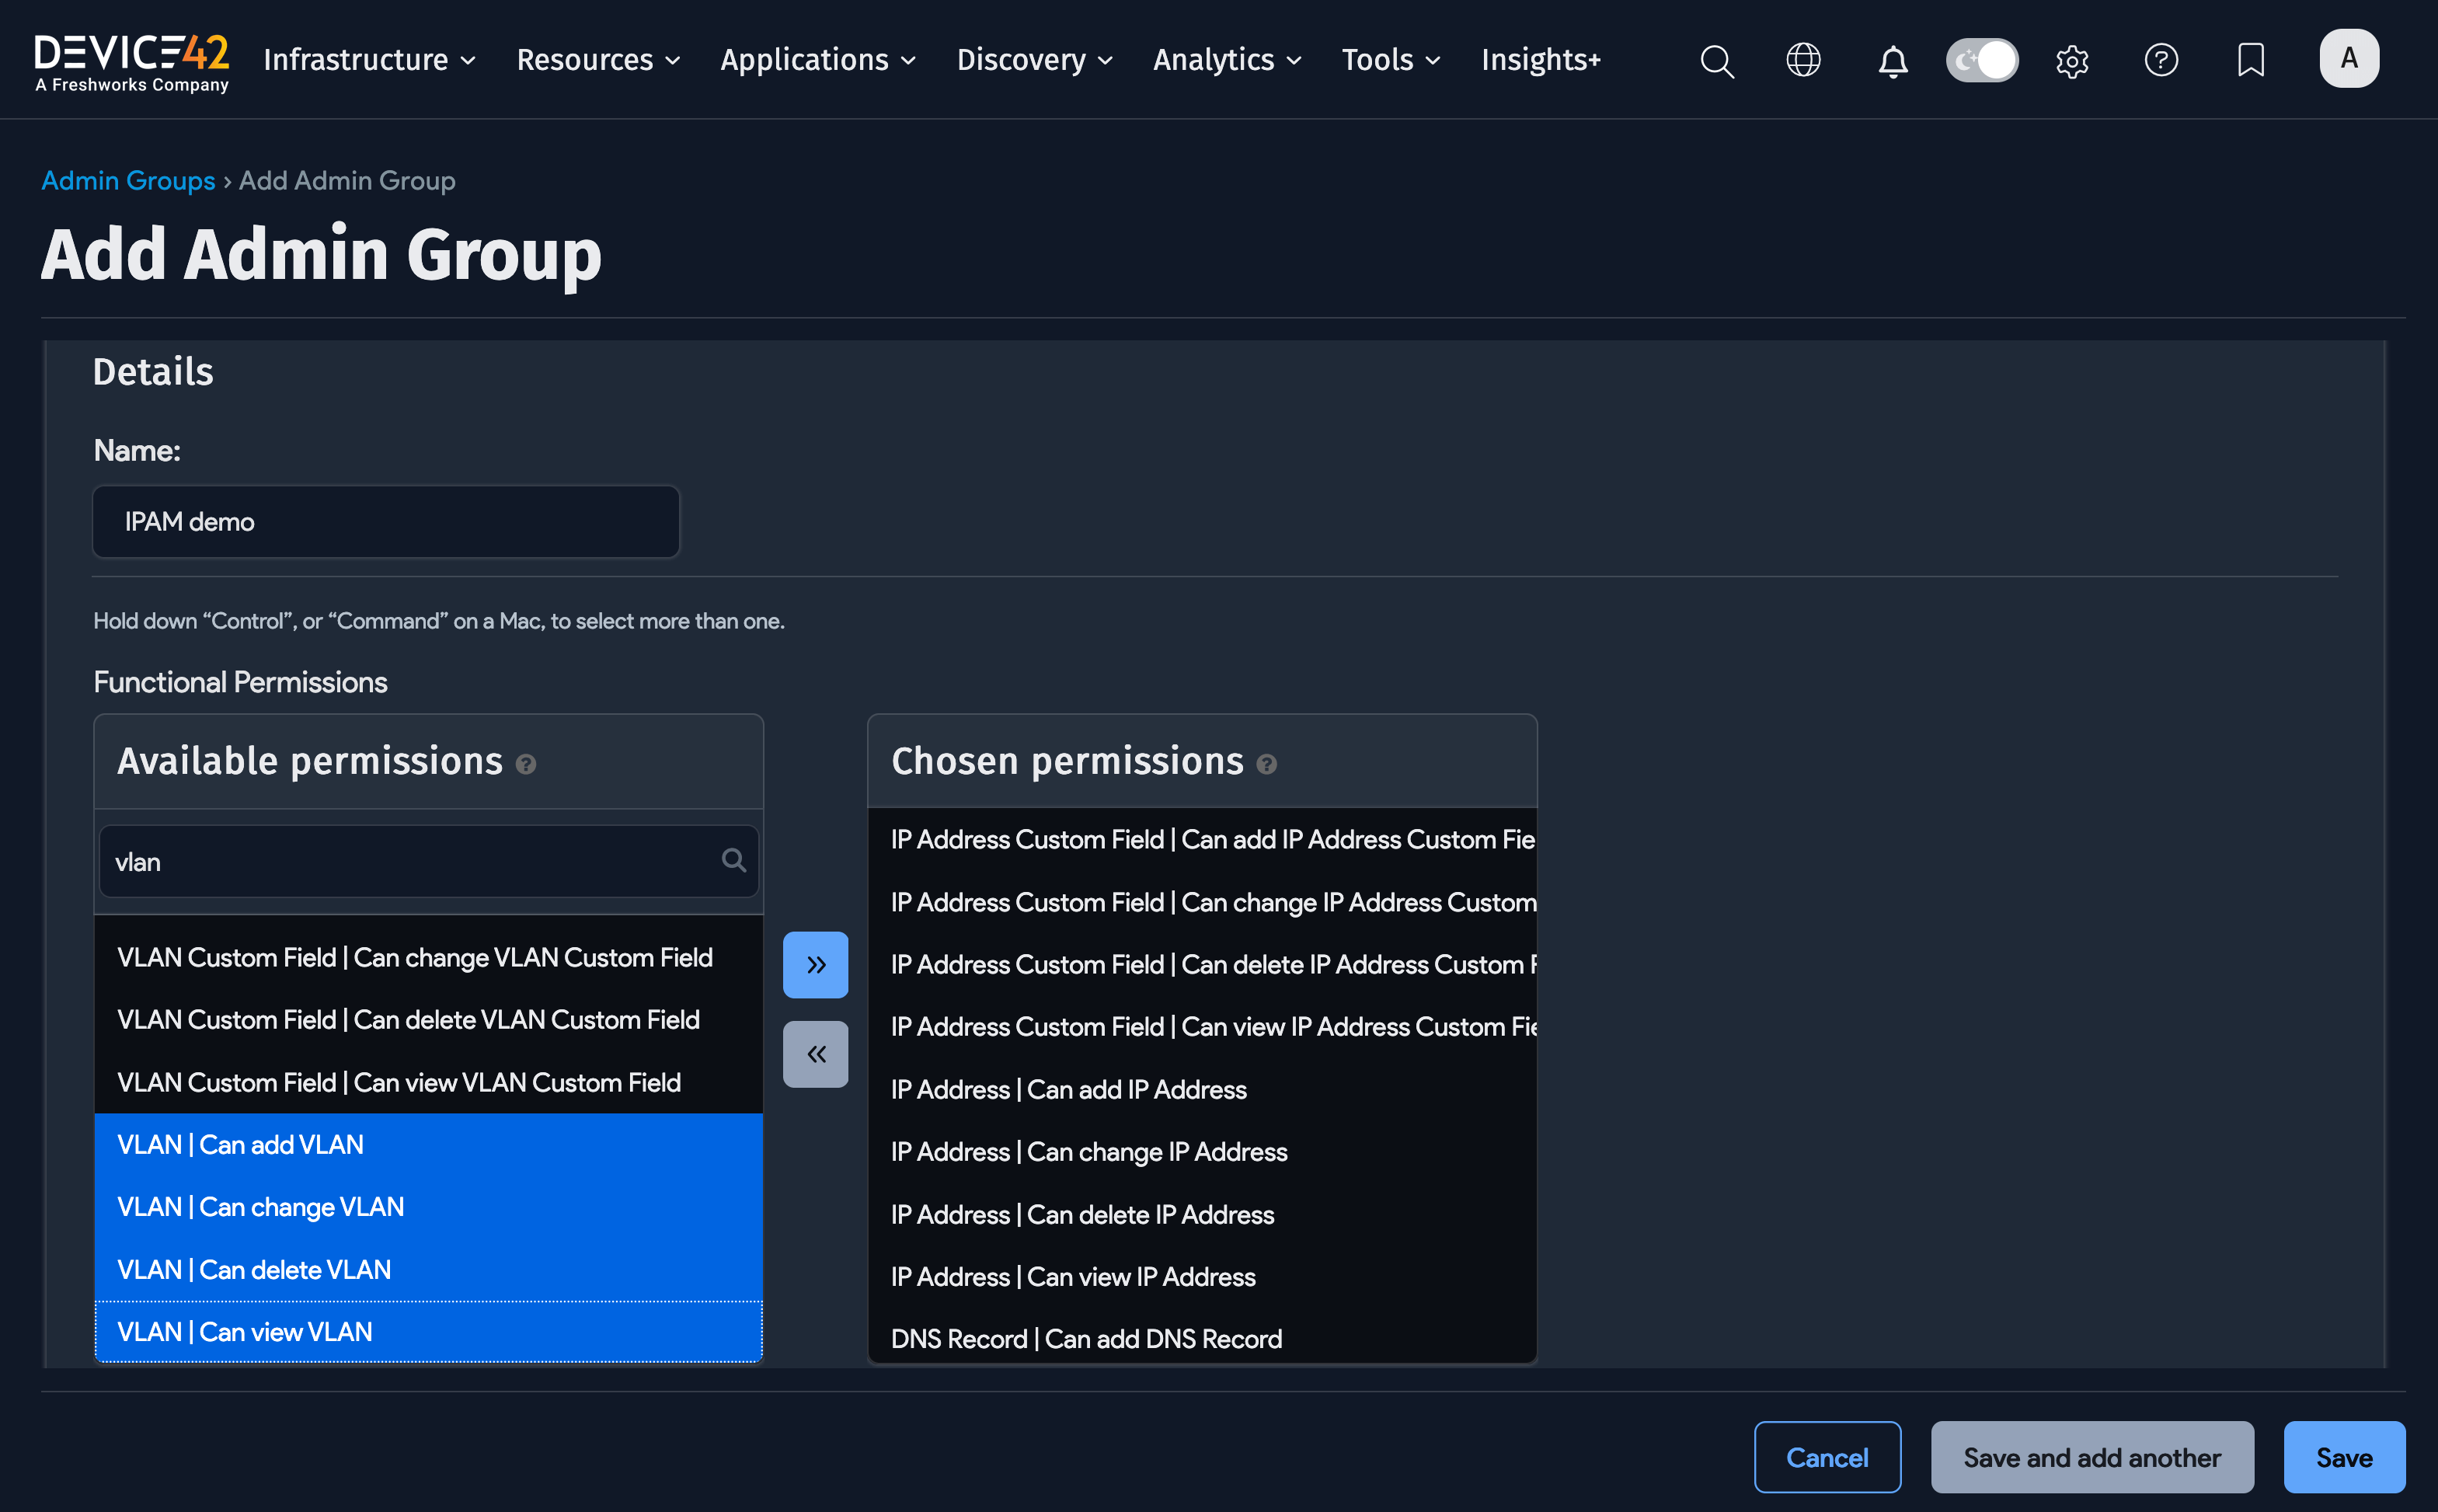Open the Insights+ menu
This screenshot has width=2438, height=1512.
coord(1540,60)
